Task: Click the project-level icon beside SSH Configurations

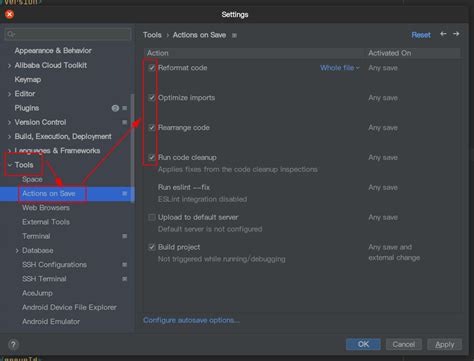Action: click(x=124, y=265)
